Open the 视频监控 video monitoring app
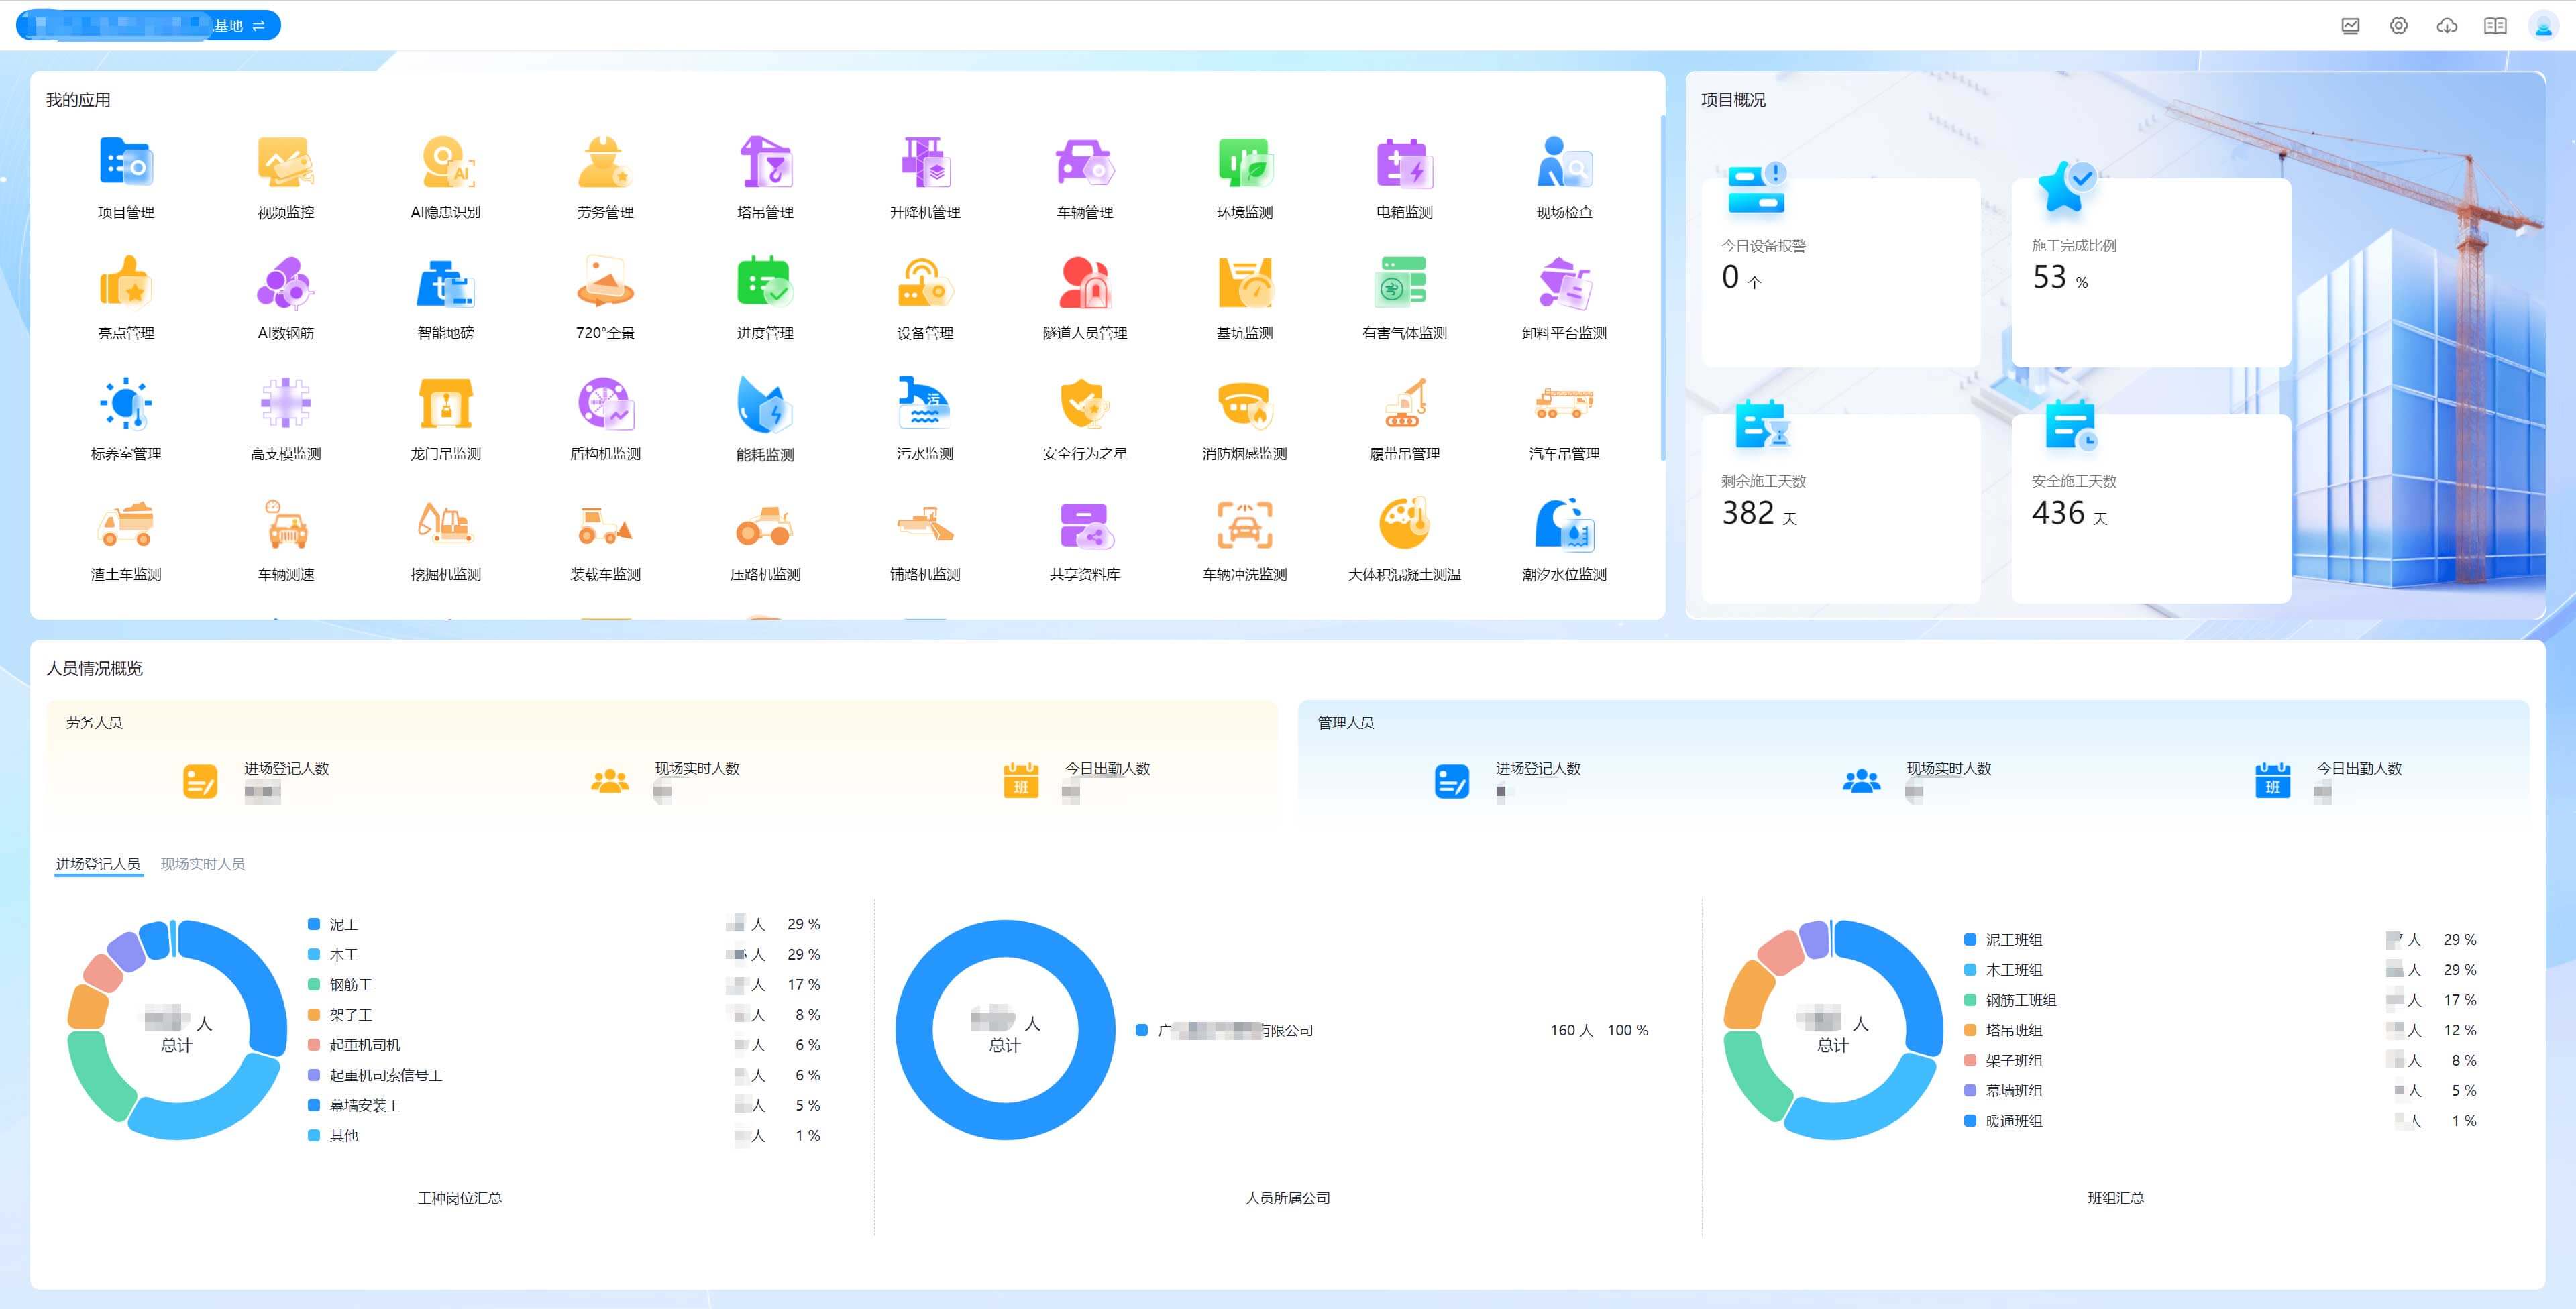The image size is (2576, 1309). pos(286,164)
